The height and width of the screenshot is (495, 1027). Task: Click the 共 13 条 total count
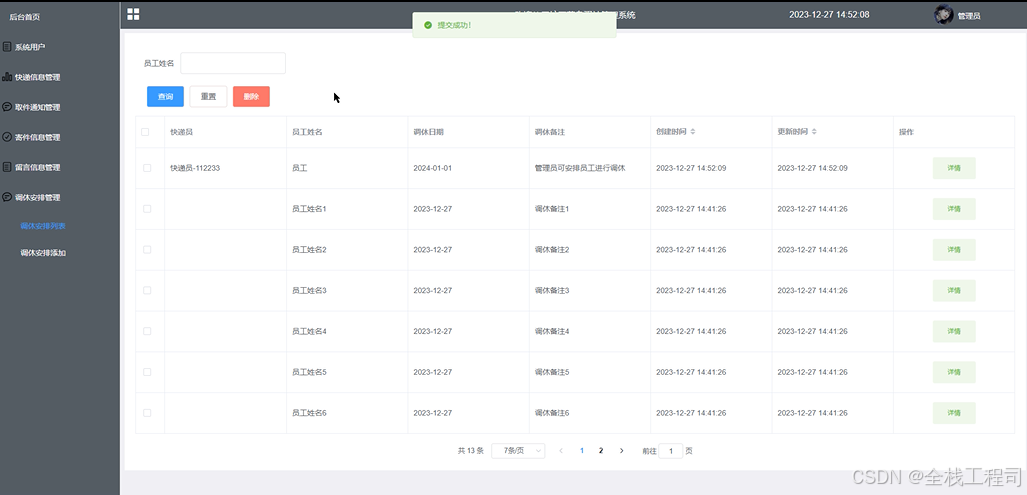pyautogui.click(x=470, y=450)
